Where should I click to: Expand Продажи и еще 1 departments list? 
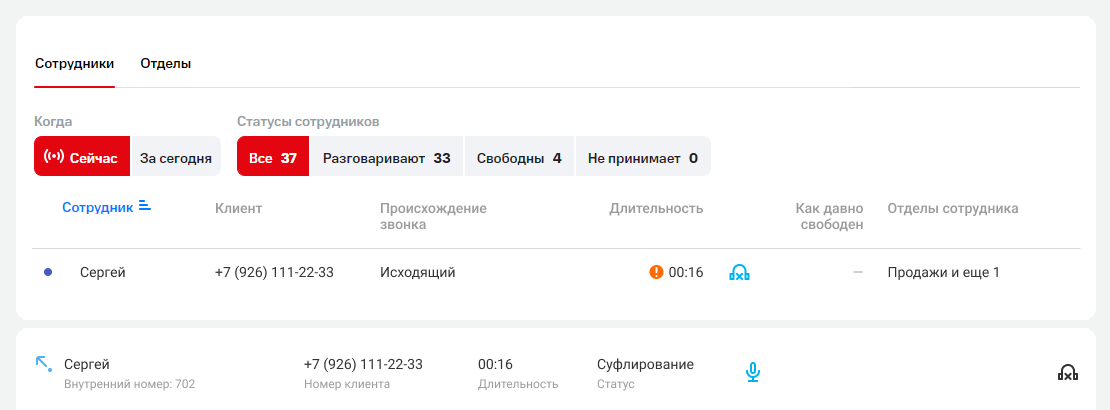[943, 272]
